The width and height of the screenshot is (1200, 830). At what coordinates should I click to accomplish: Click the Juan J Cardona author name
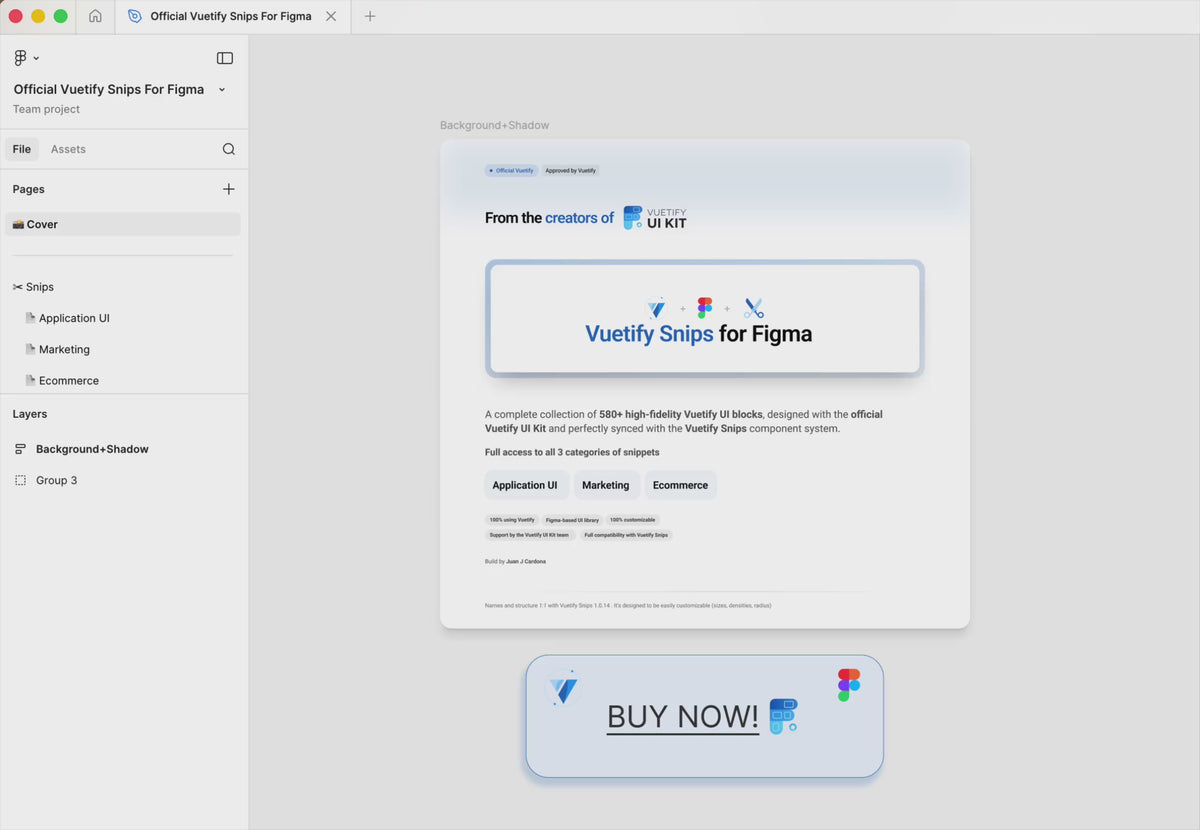(x=527, y=562)
